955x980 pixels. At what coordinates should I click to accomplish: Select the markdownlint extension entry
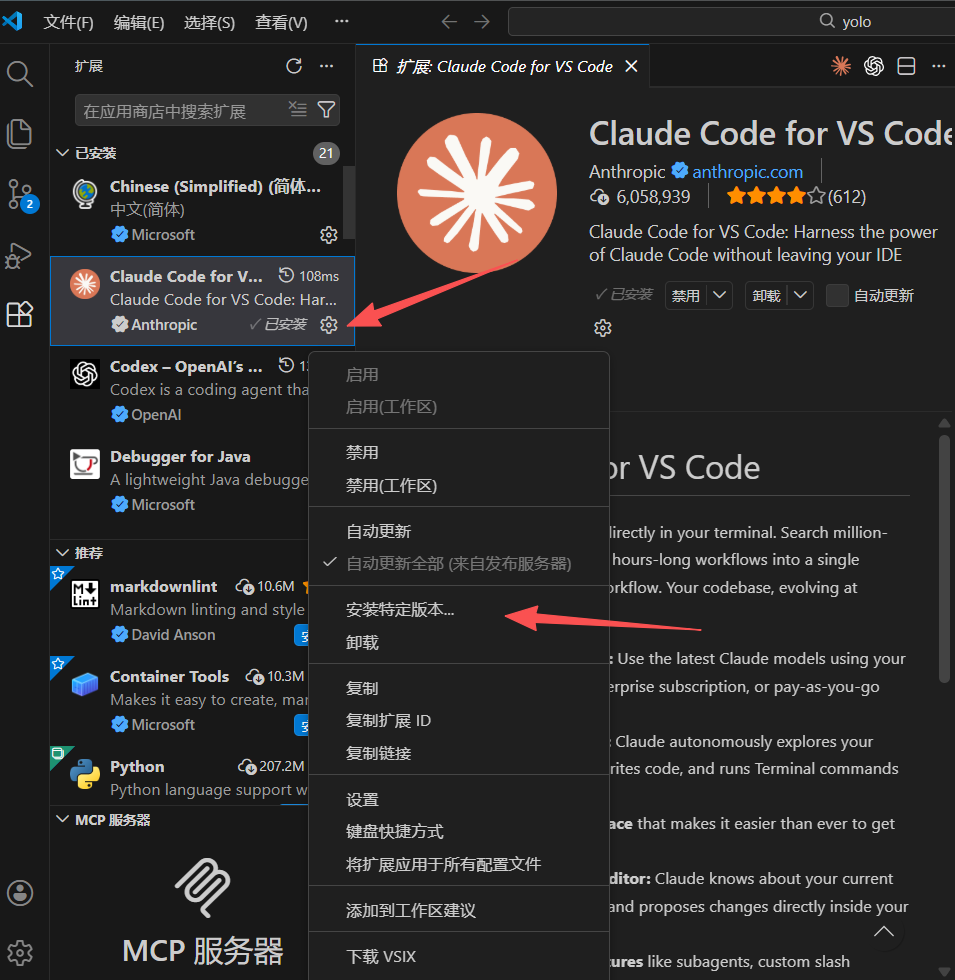coord(181,610)
